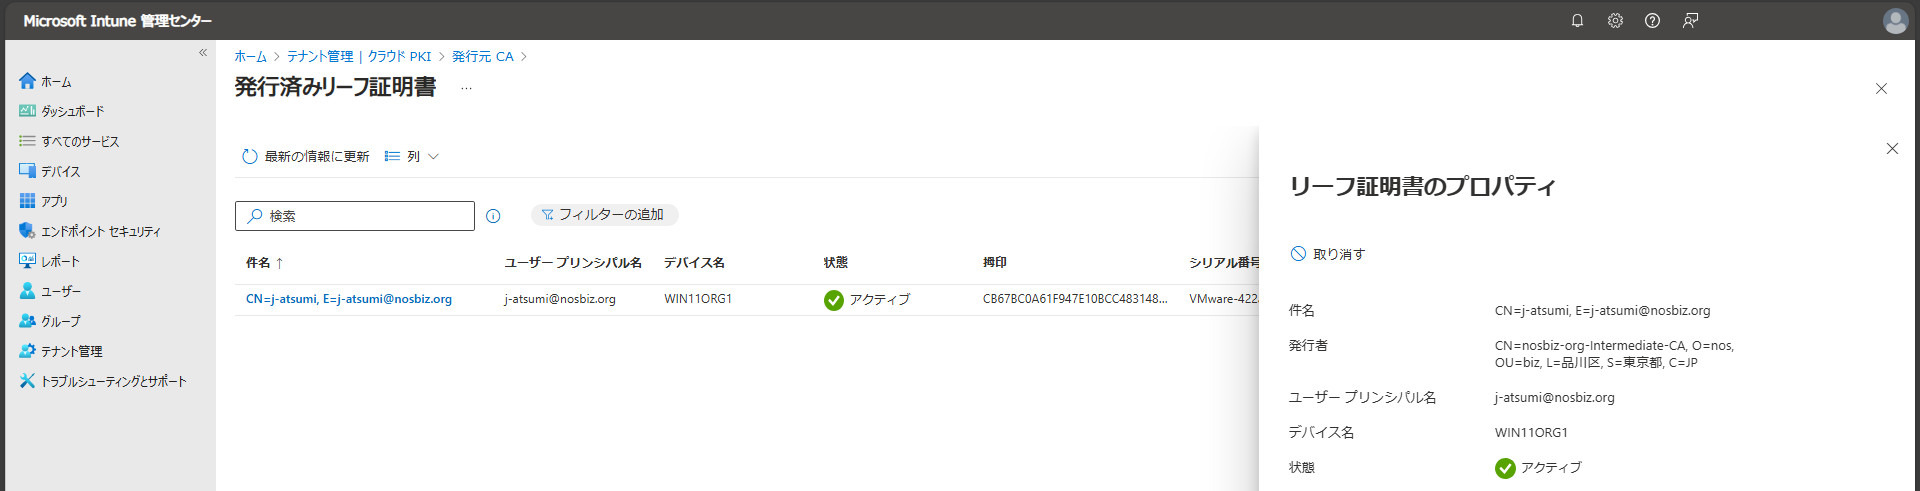Screen dimensions: 1920x491
Task: Open the notifications bell icon
Action: [x=1577, y=21]
